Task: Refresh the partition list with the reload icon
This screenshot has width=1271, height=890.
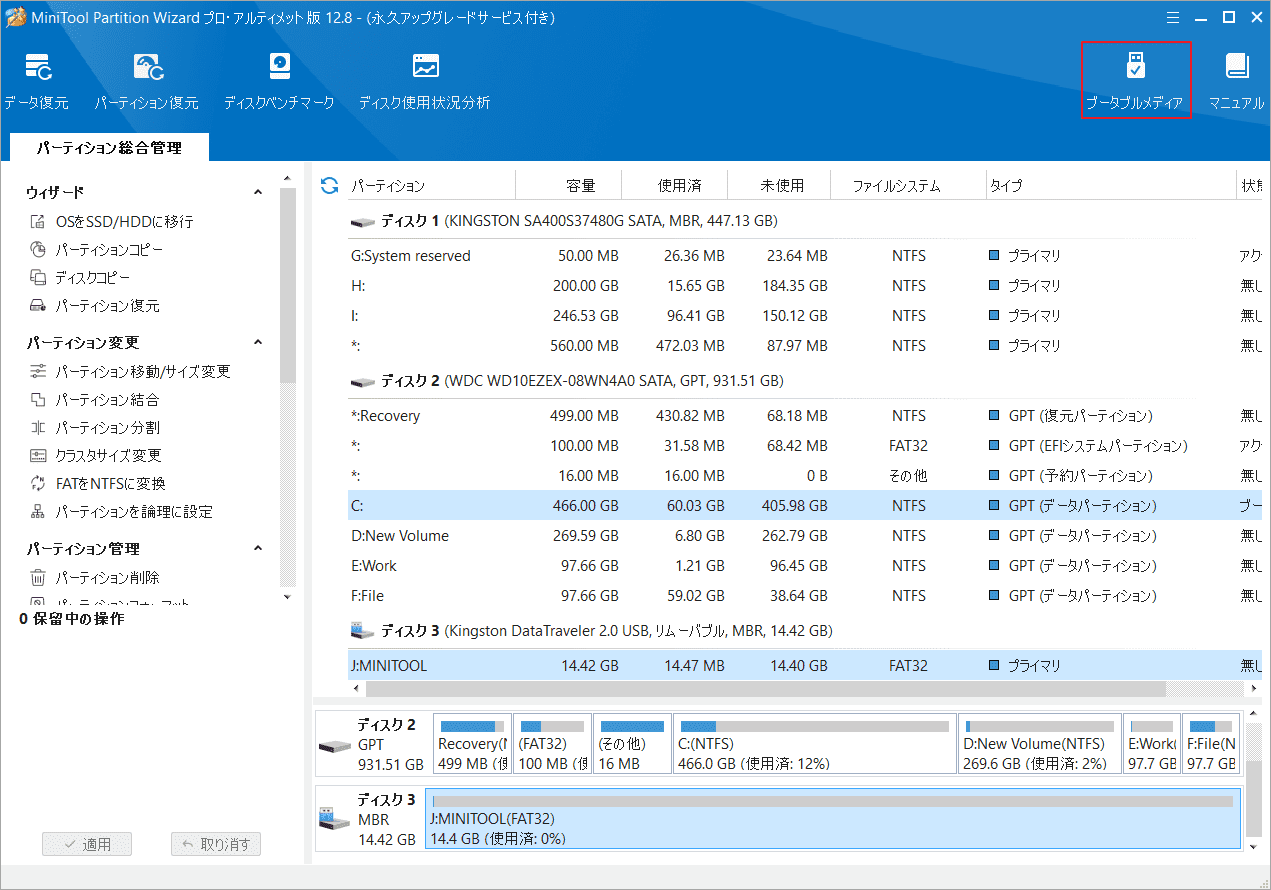Action: point(329,185)
